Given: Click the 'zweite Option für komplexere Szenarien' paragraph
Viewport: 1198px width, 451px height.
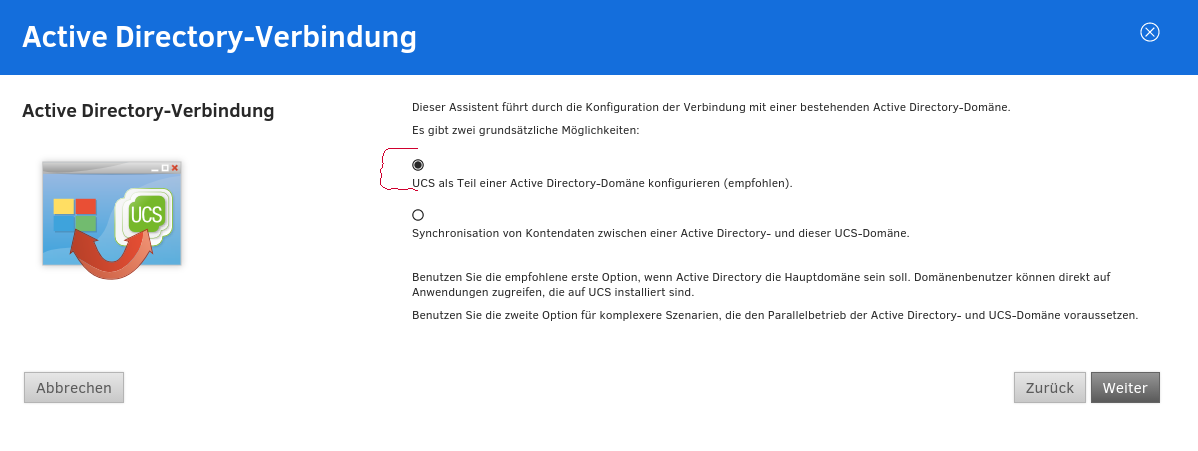Looking at the screenshot, I should tap(775, 316).
